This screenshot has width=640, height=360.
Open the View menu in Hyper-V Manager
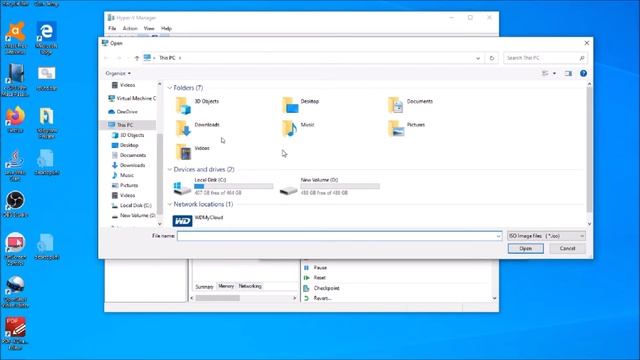[149, 29]
